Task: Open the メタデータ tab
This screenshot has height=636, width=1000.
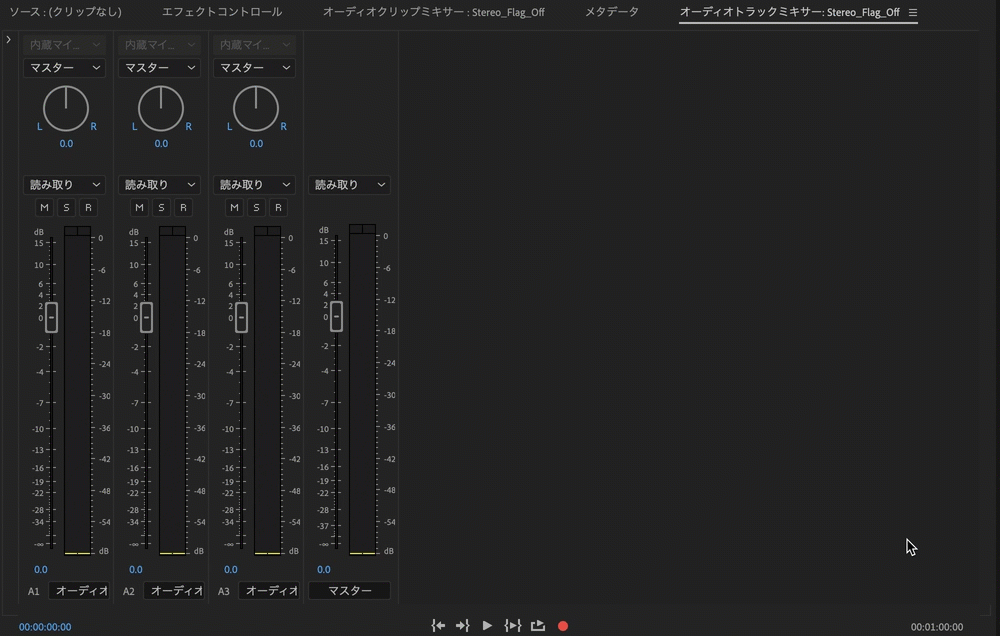Action: click(612, 12)
